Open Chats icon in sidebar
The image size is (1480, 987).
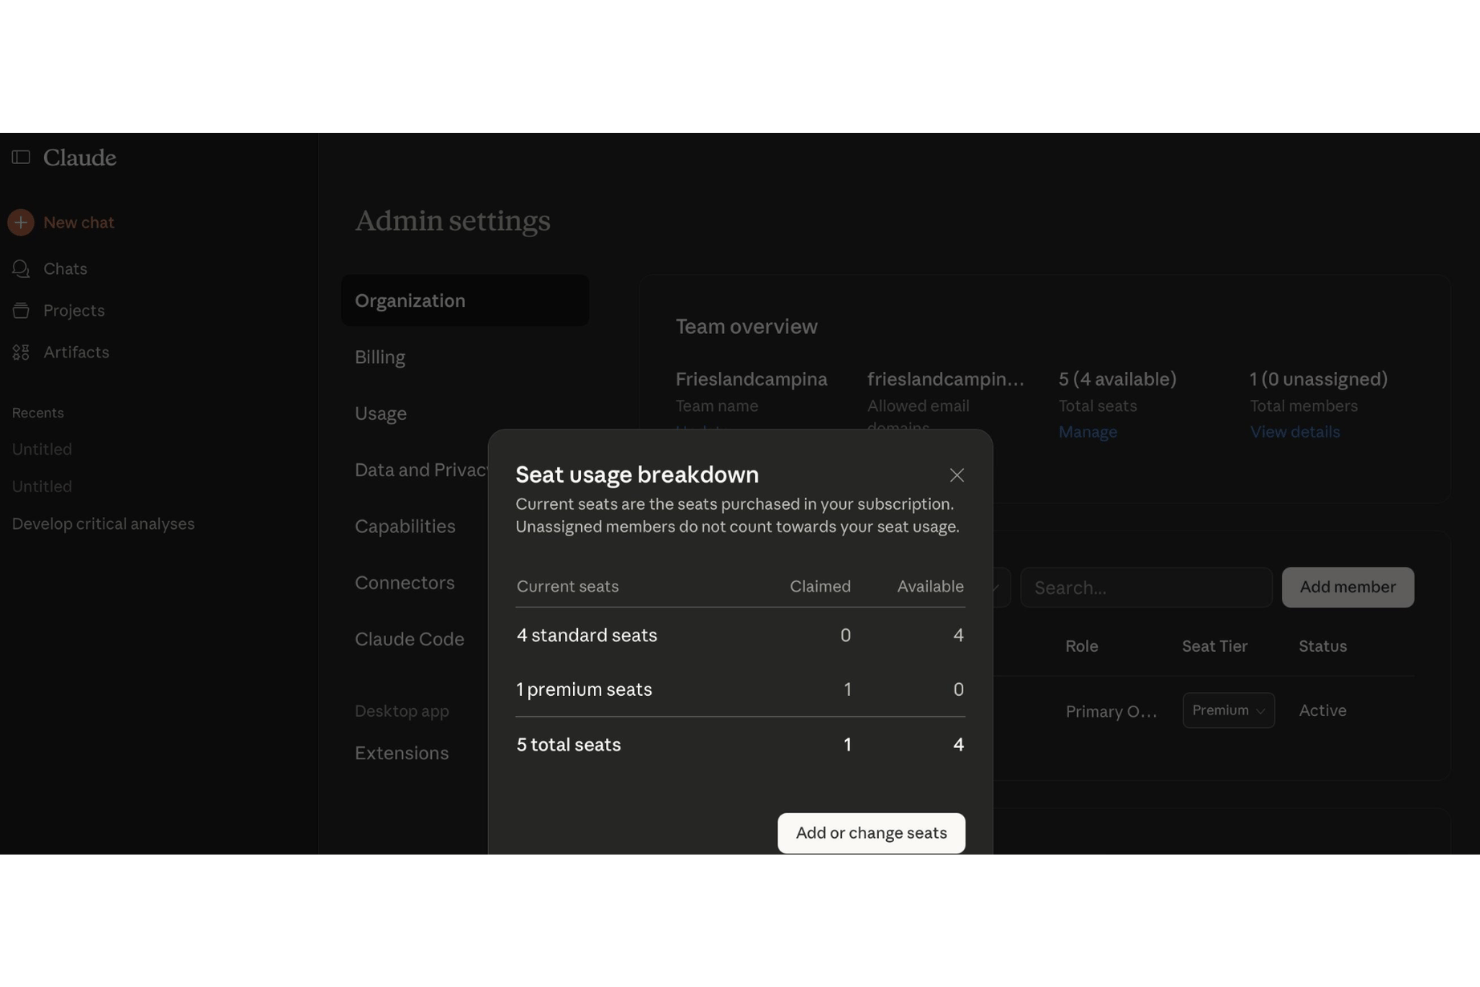[21, 269]
